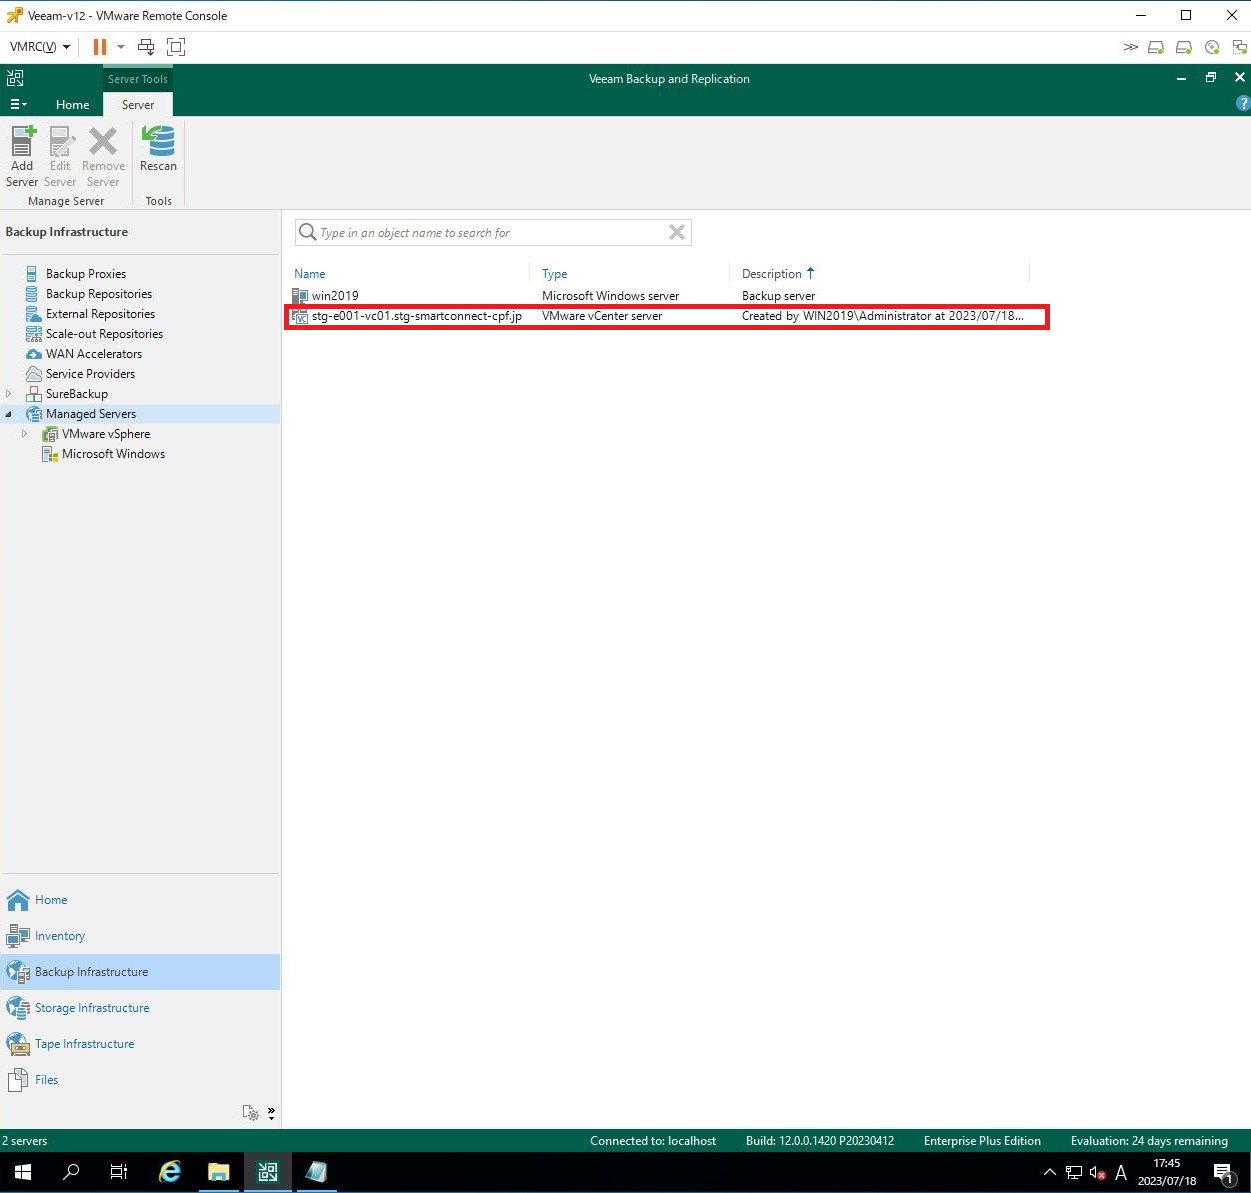Expand the SureBackup tree node
Viewport: 1251px width, 1193px height.
(x=9, y=394)
